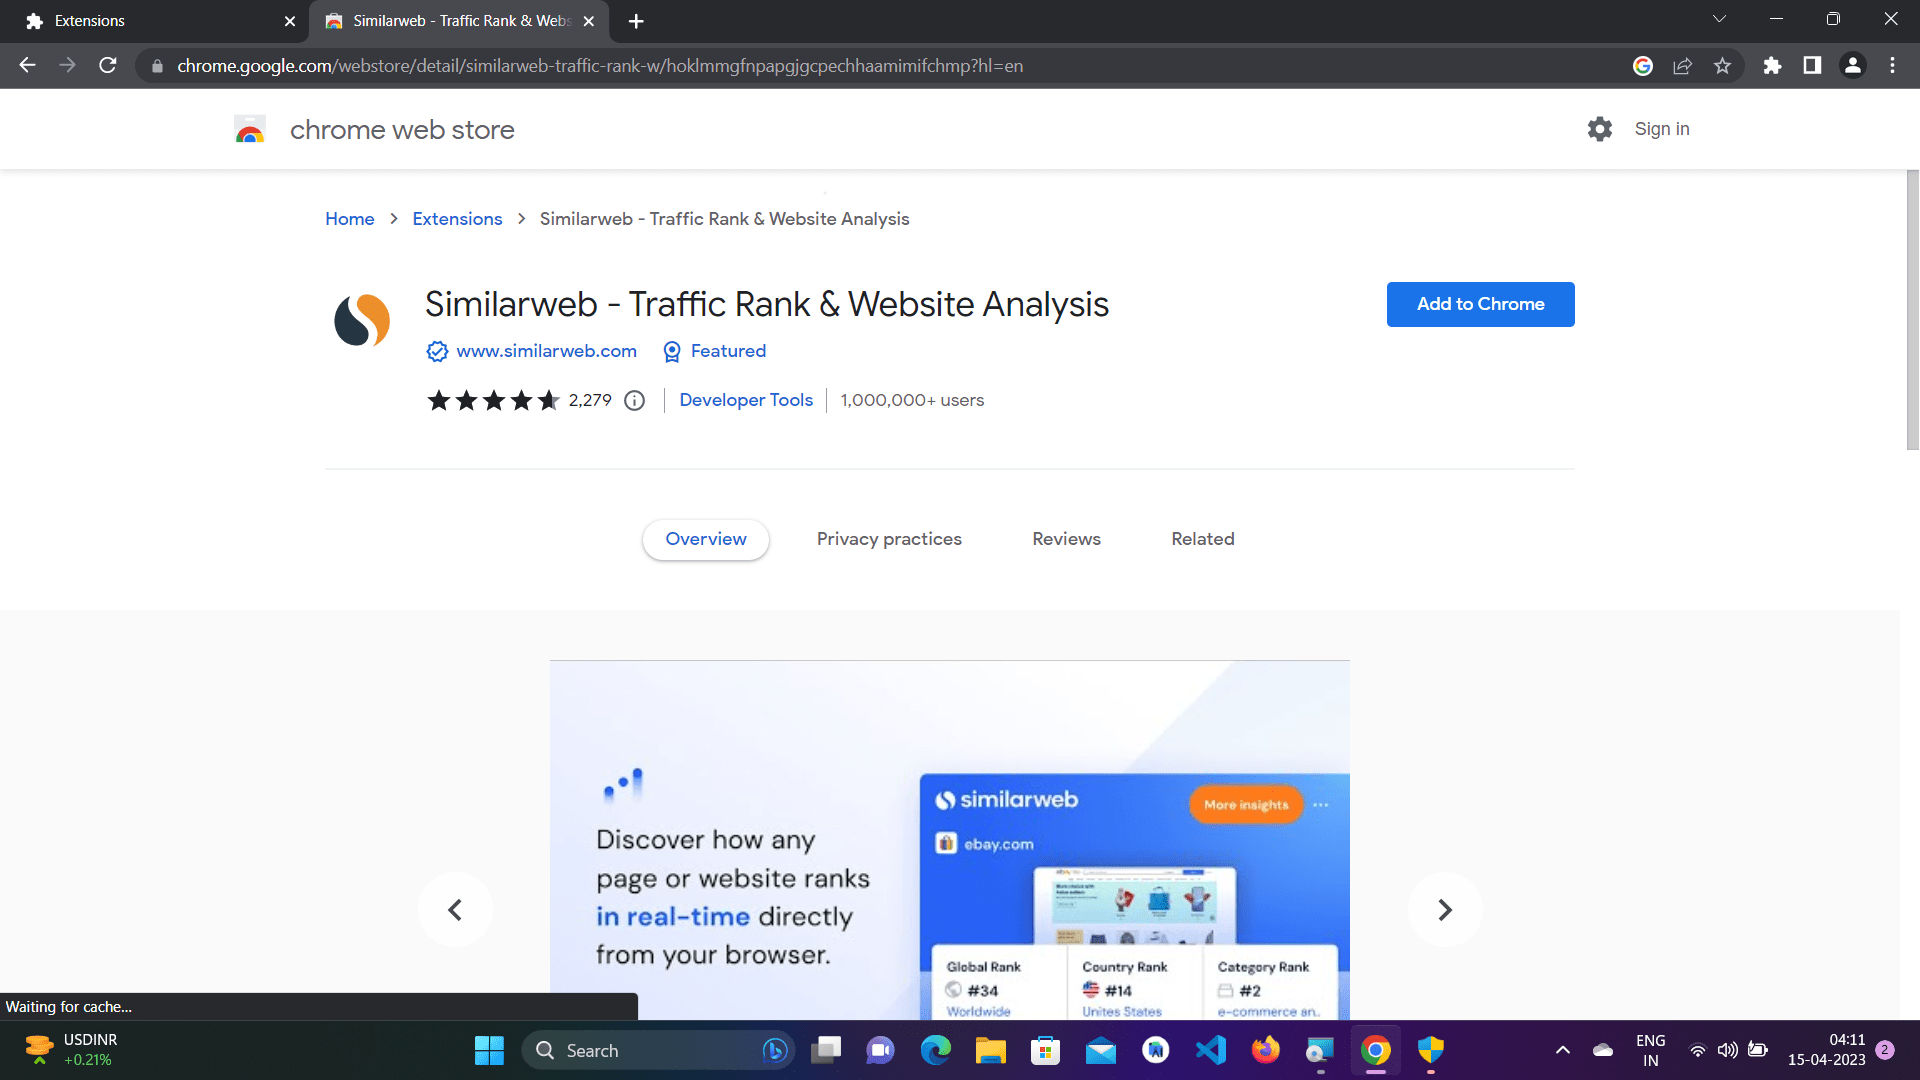Open the Windows Start menu
1920x1080 pixels.
(489, 1050)
